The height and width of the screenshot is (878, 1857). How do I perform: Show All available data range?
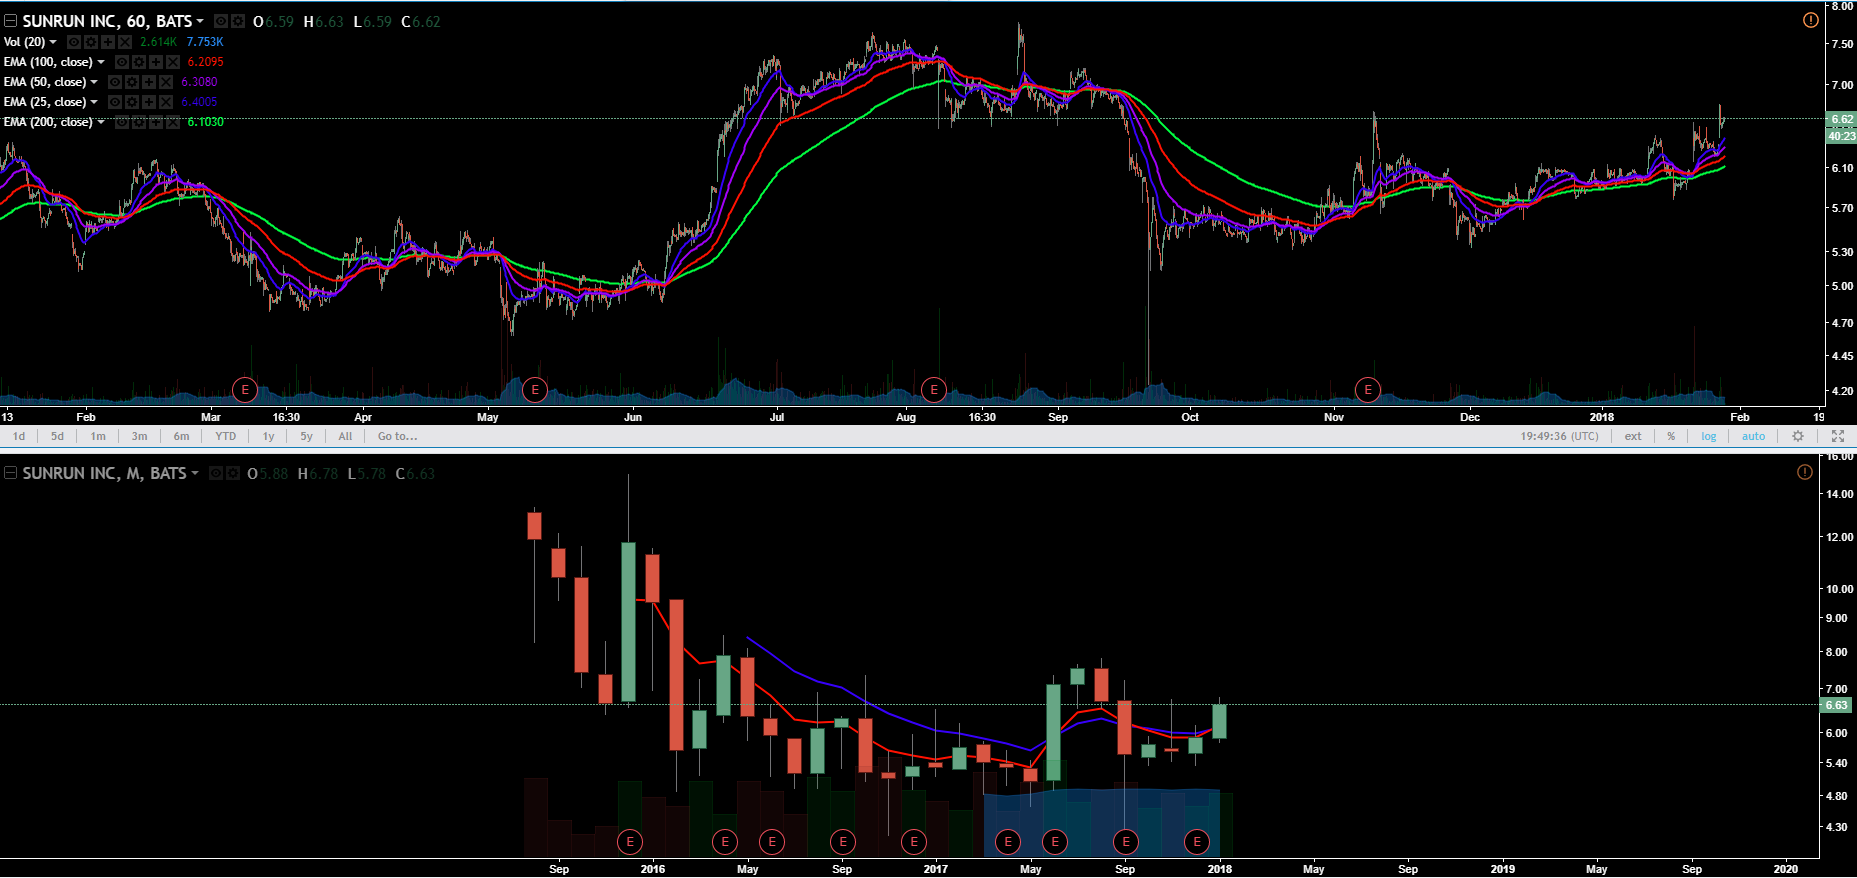click(x=345, y=436)
